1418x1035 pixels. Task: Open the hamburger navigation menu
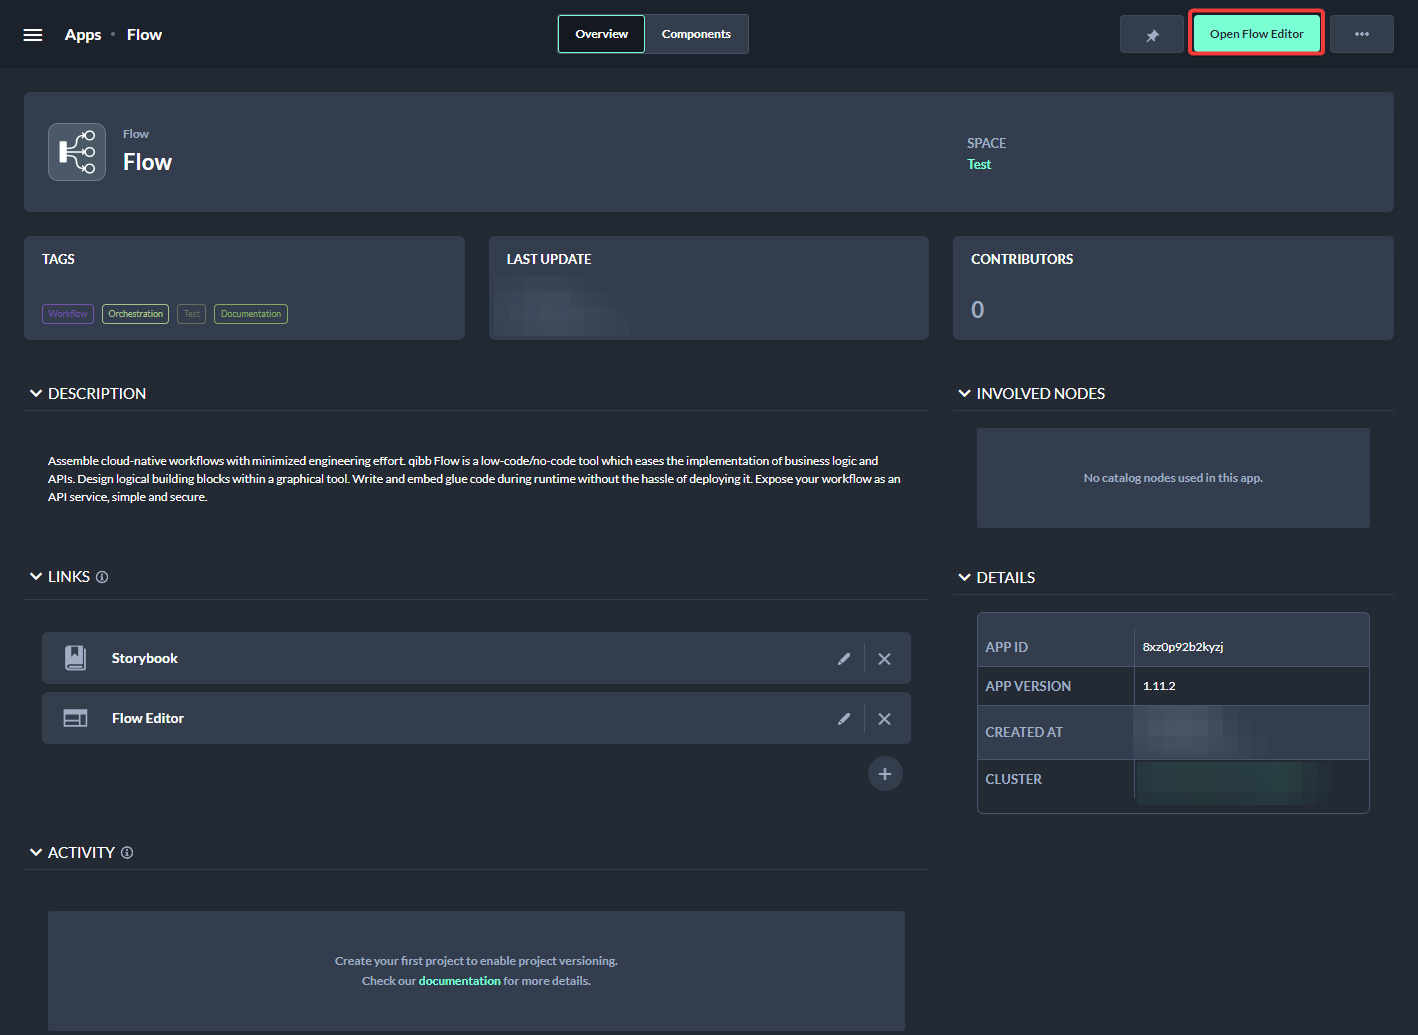[x=33, y=35]
